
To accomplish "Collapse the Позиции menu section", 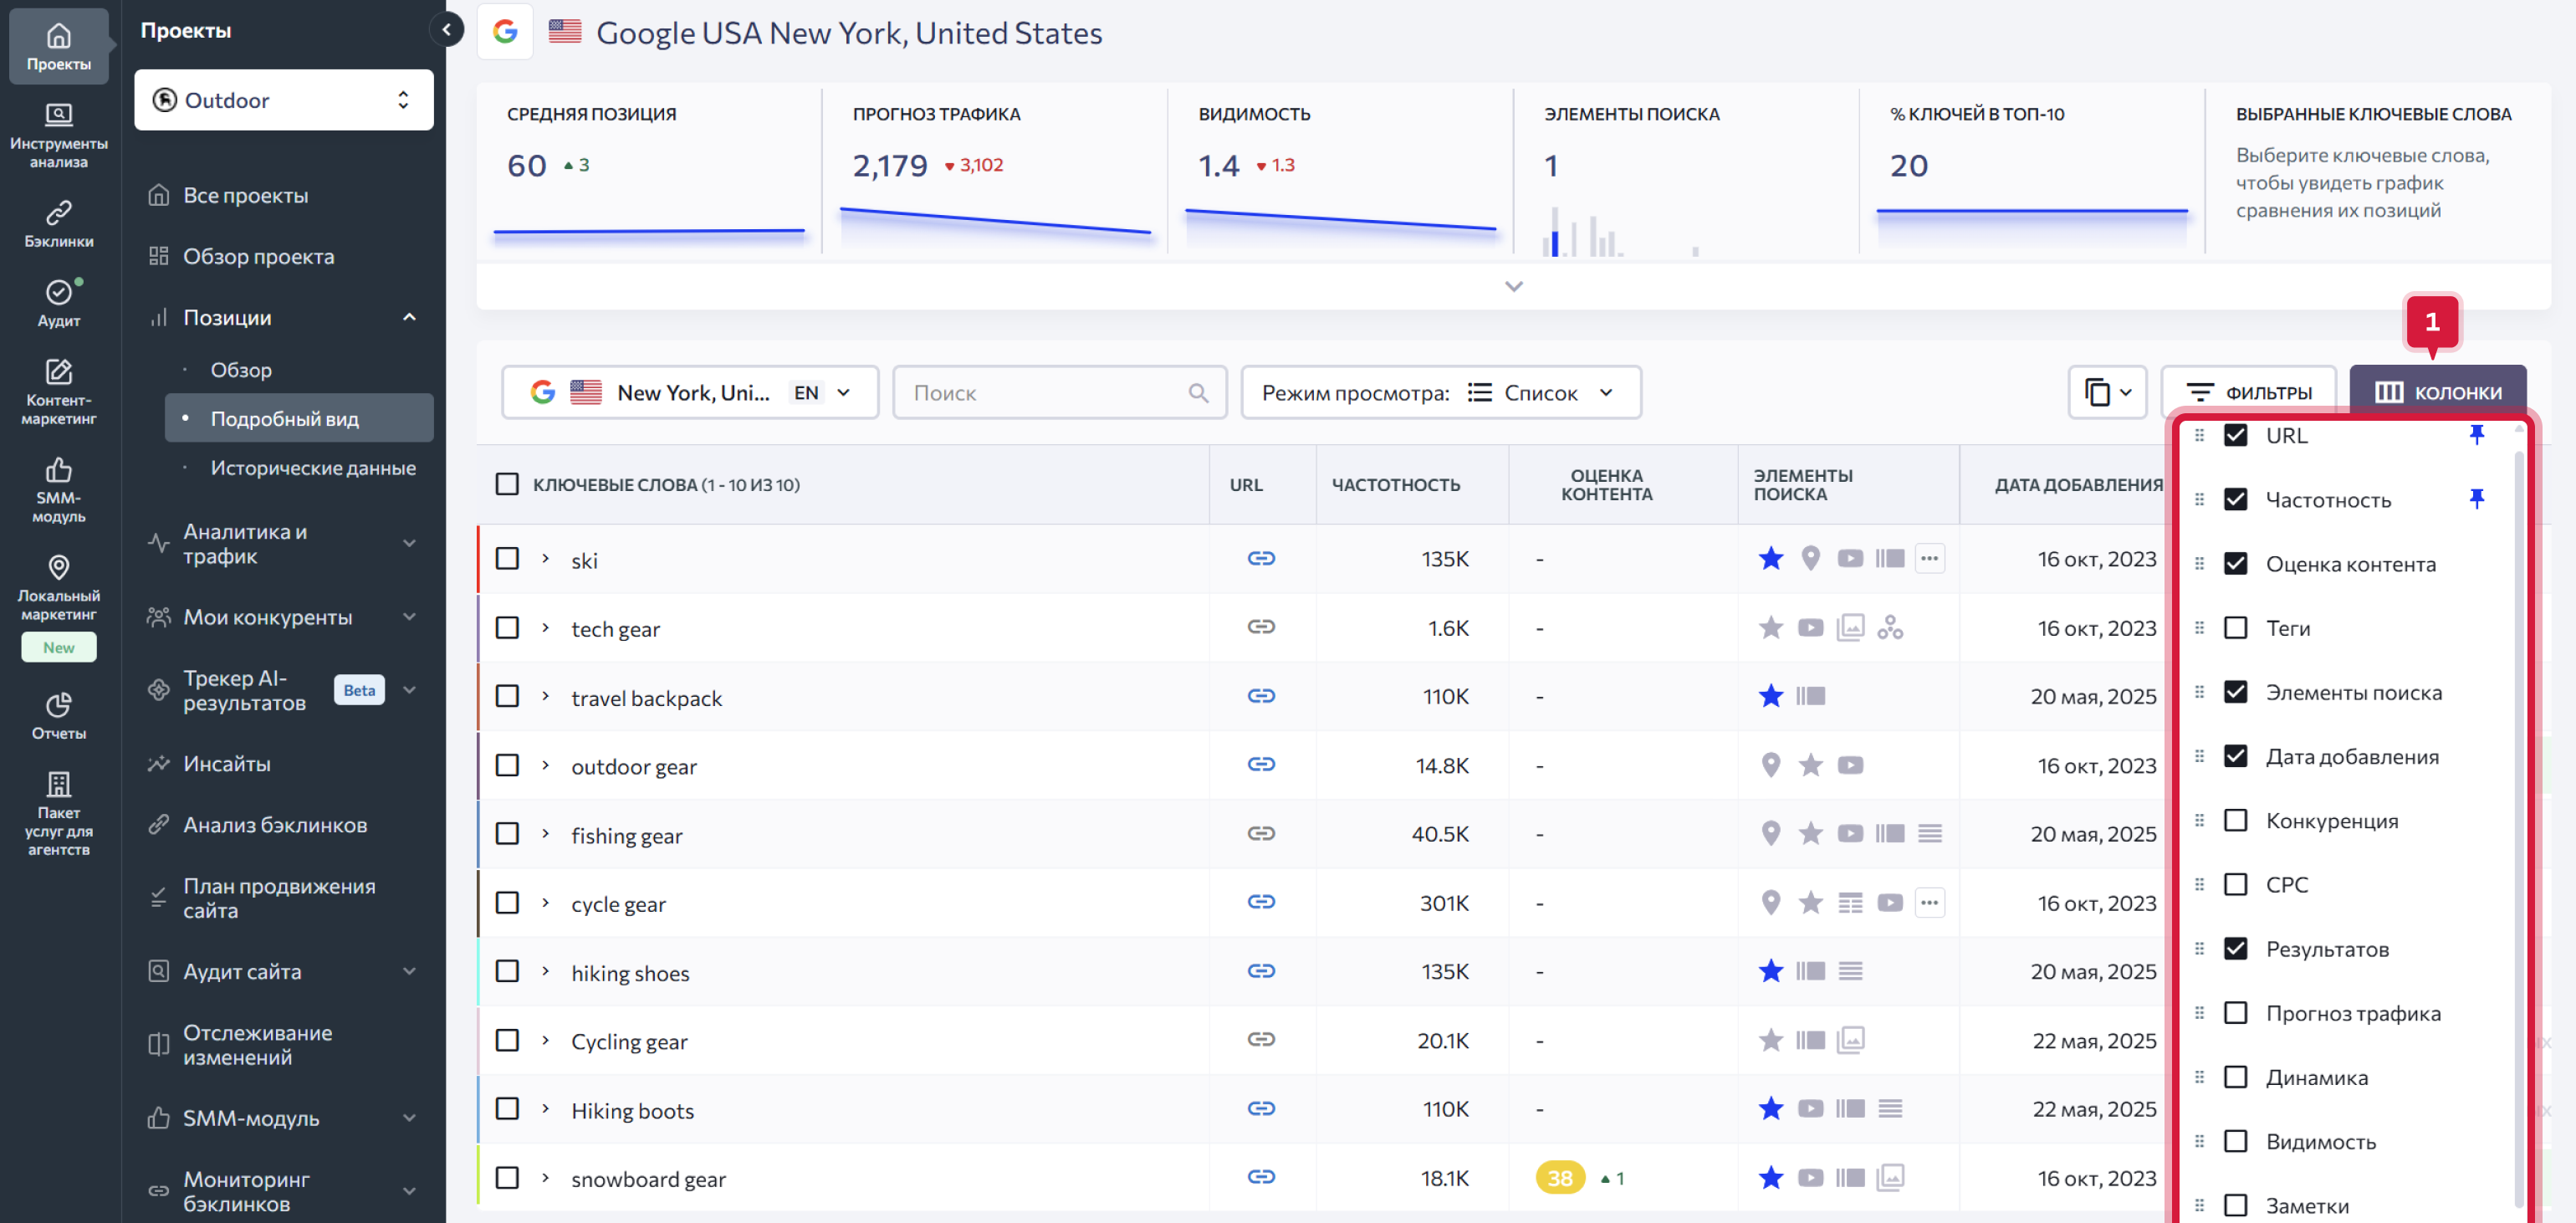I will [x=409, y=317].
